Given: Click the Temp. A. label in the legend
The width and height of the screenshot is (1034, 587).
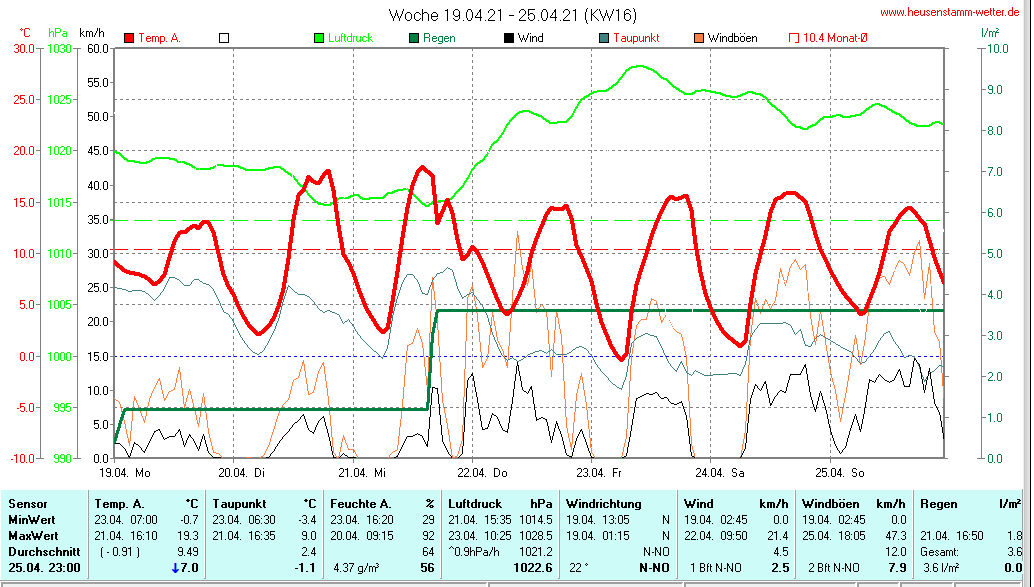Looking at the screenshot, I should tap(159, 38).
